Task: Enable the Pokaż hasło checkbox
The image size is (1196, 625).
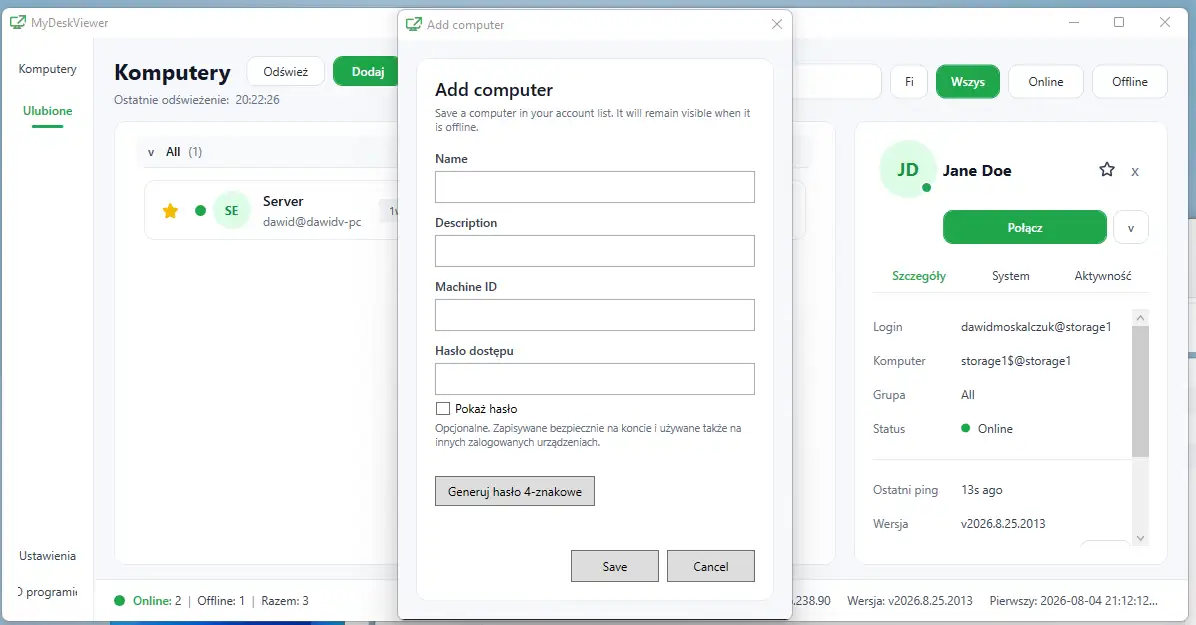Action: [442, 408]
